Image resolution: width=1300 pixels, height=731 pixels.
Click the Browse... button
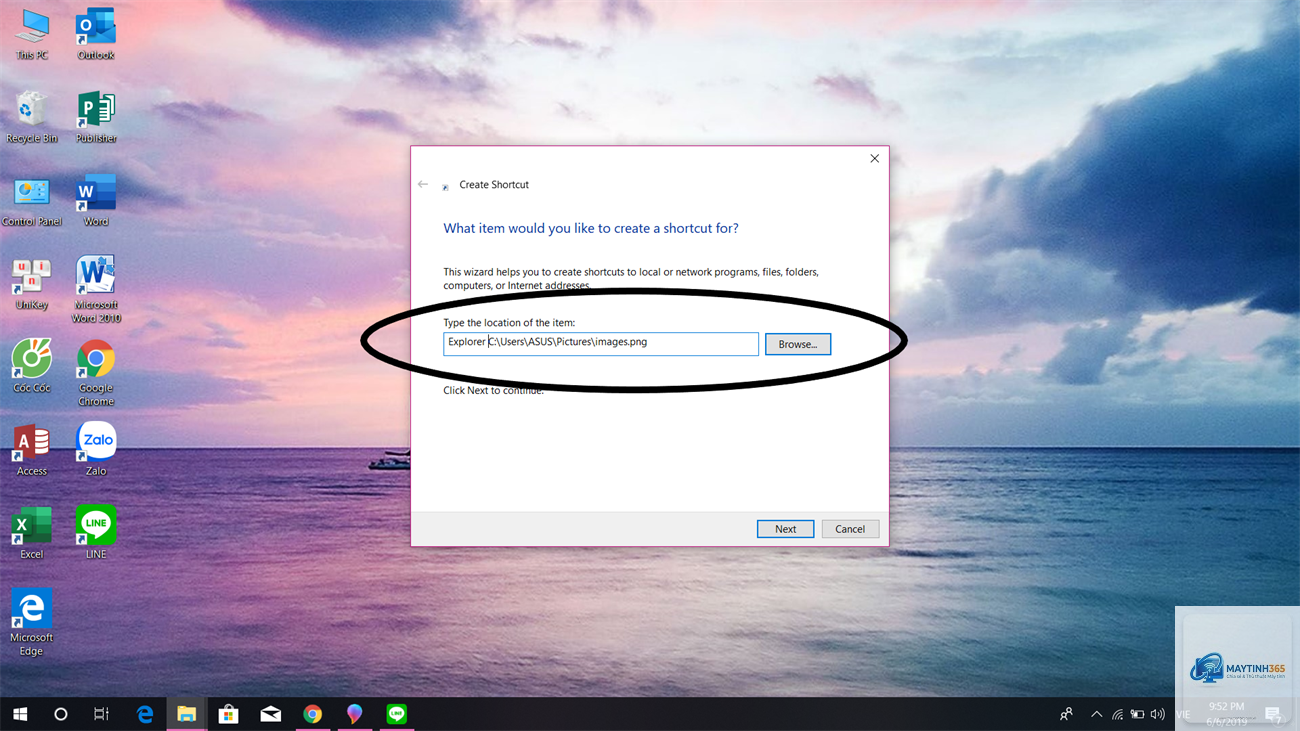[798, 344]
